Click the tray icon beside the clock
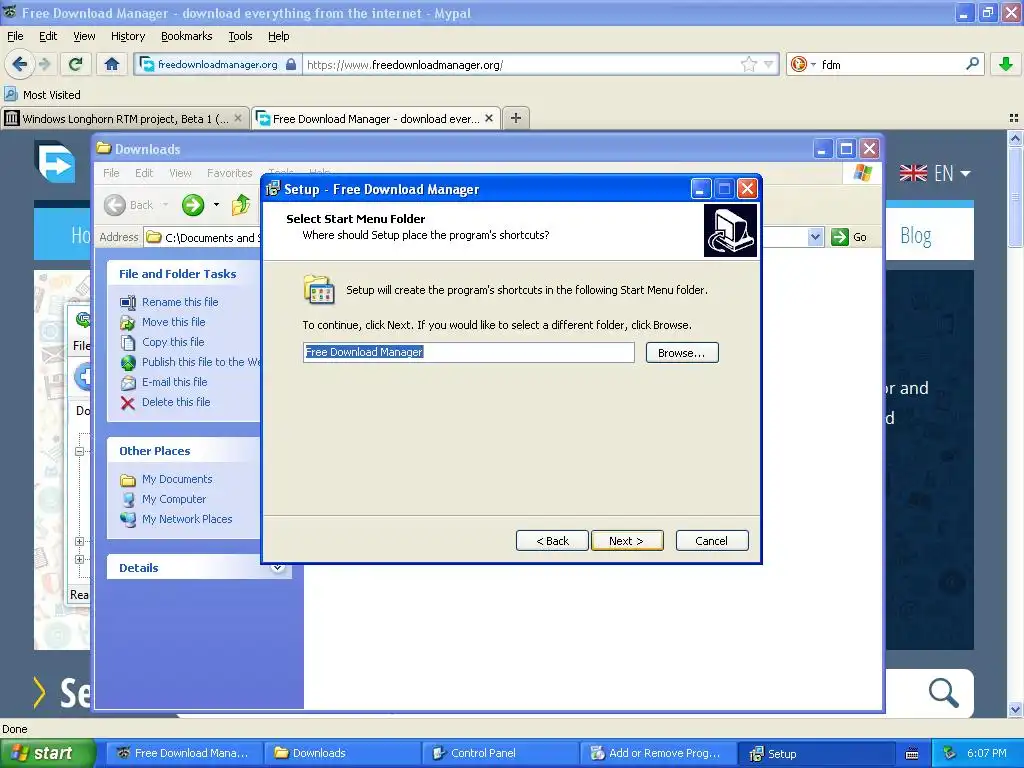Image resolution: width=1024 pixels, height=768 pixels. (950, 753)
